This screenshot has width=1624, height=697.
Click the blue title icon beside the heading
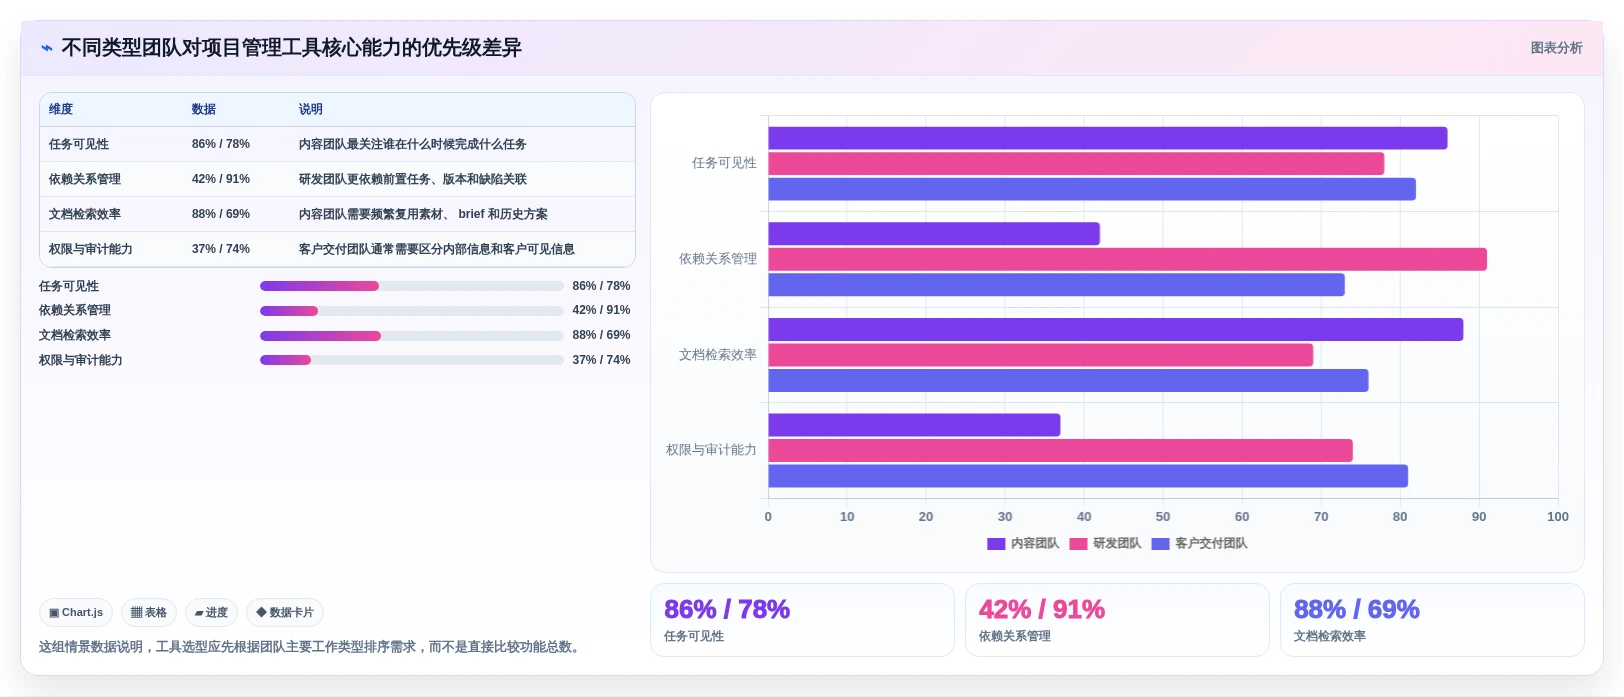(x=46, y=48)
